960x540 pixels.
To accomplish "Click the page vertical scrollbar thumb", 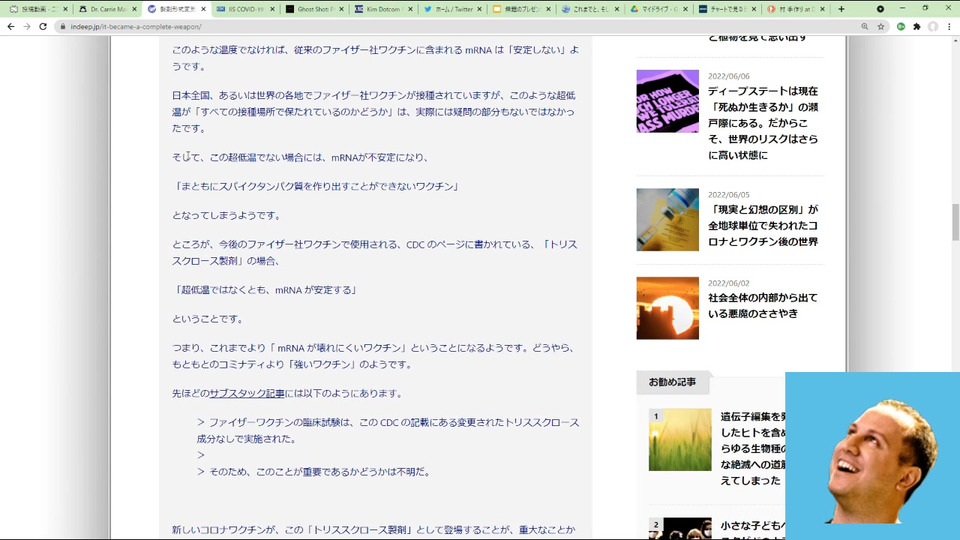I will click(x=955, y=222).
